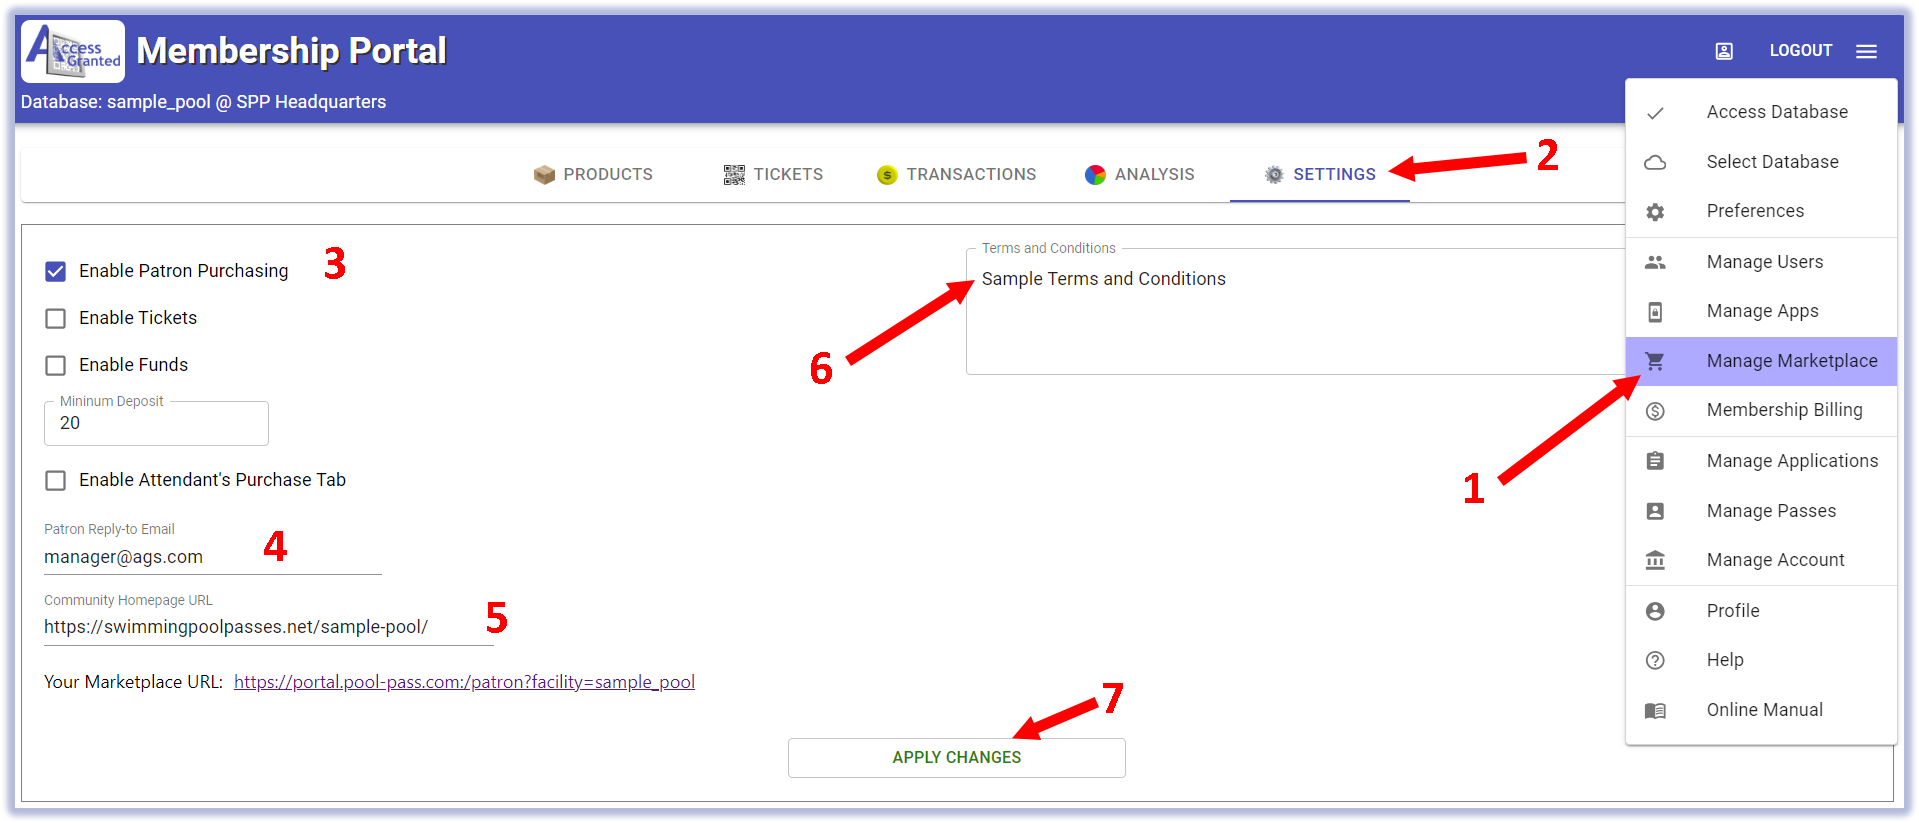Go to the Transactions tab

pyautogui.click(x=957, y=175)
